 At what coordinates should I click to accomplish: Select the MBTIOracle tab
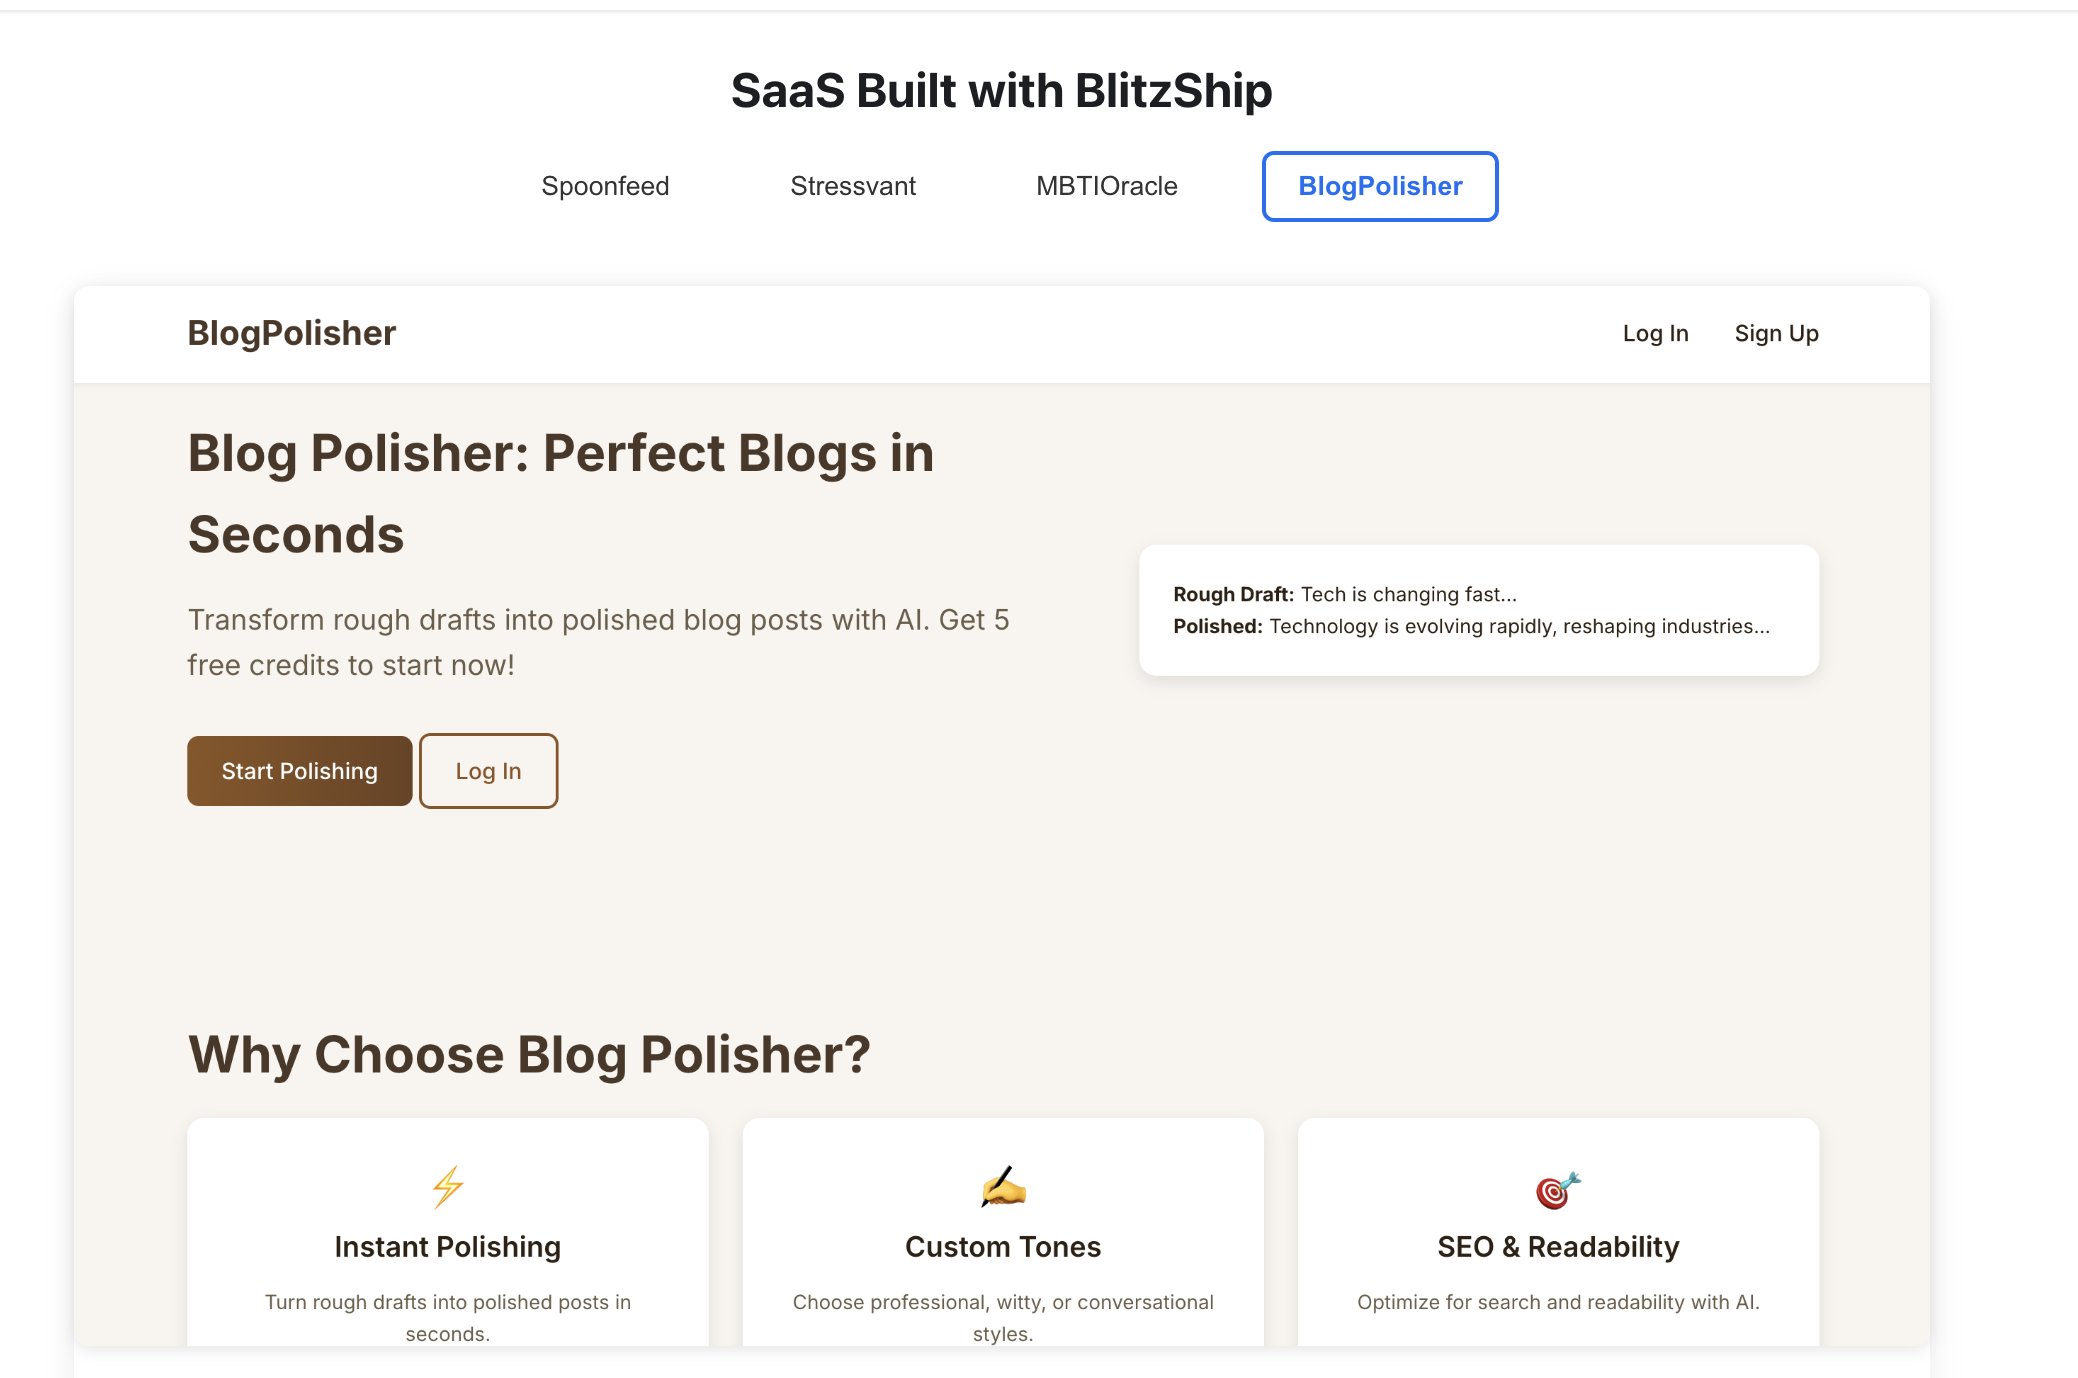(1106, 186)
